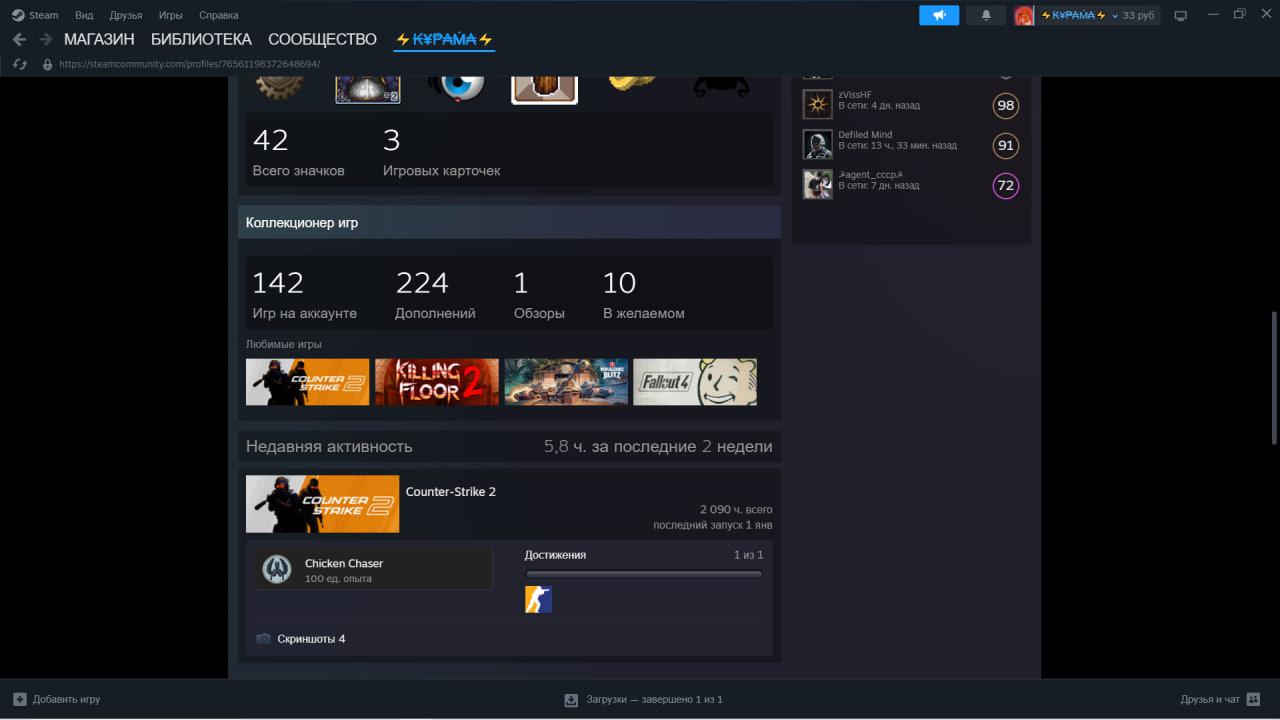
Task: Open Fallout 4 favorite thumbnail
Action: pos(695,382)
